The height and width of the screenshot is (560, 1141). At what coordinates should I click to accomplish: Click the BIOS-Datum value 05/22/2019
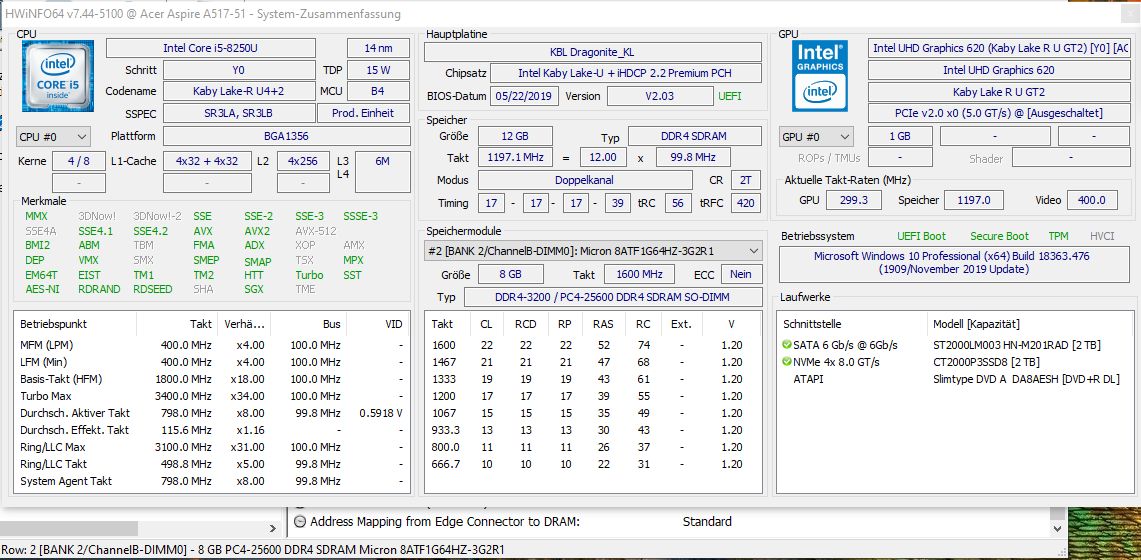coord(525,96)
